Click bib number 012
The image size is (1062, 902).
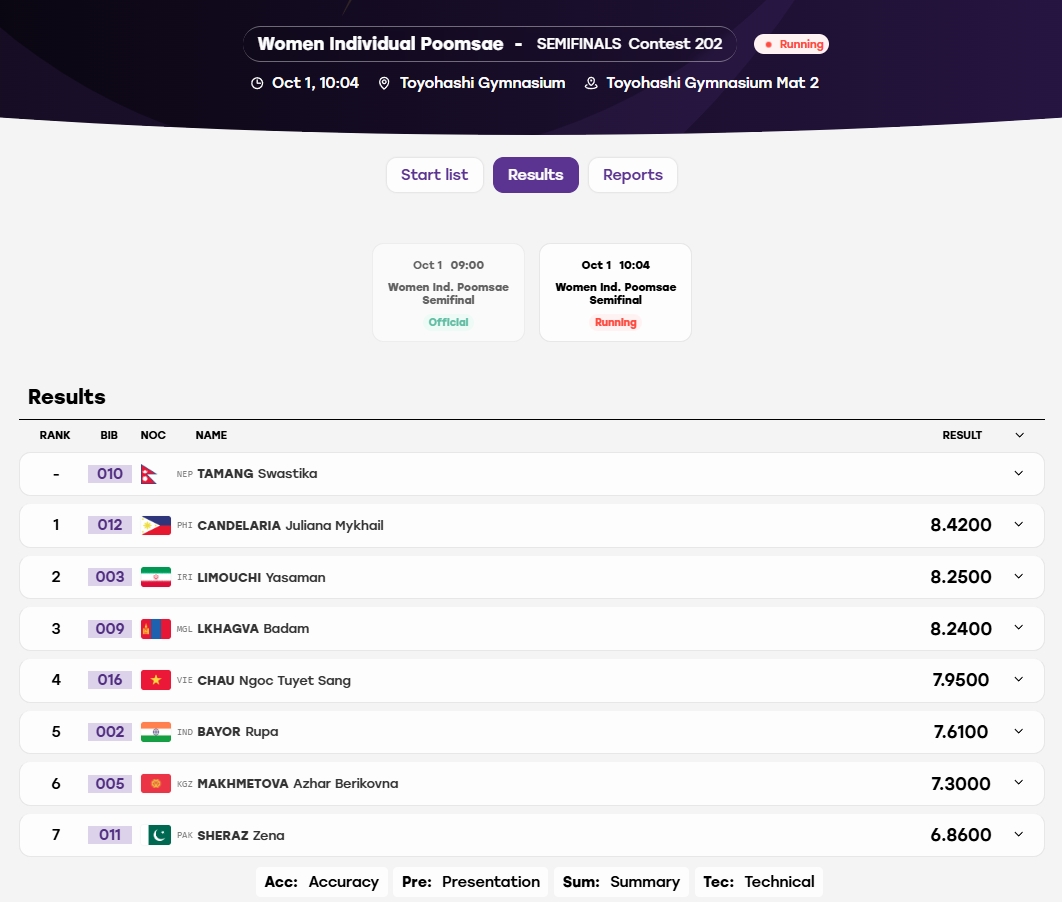[110, 525]
